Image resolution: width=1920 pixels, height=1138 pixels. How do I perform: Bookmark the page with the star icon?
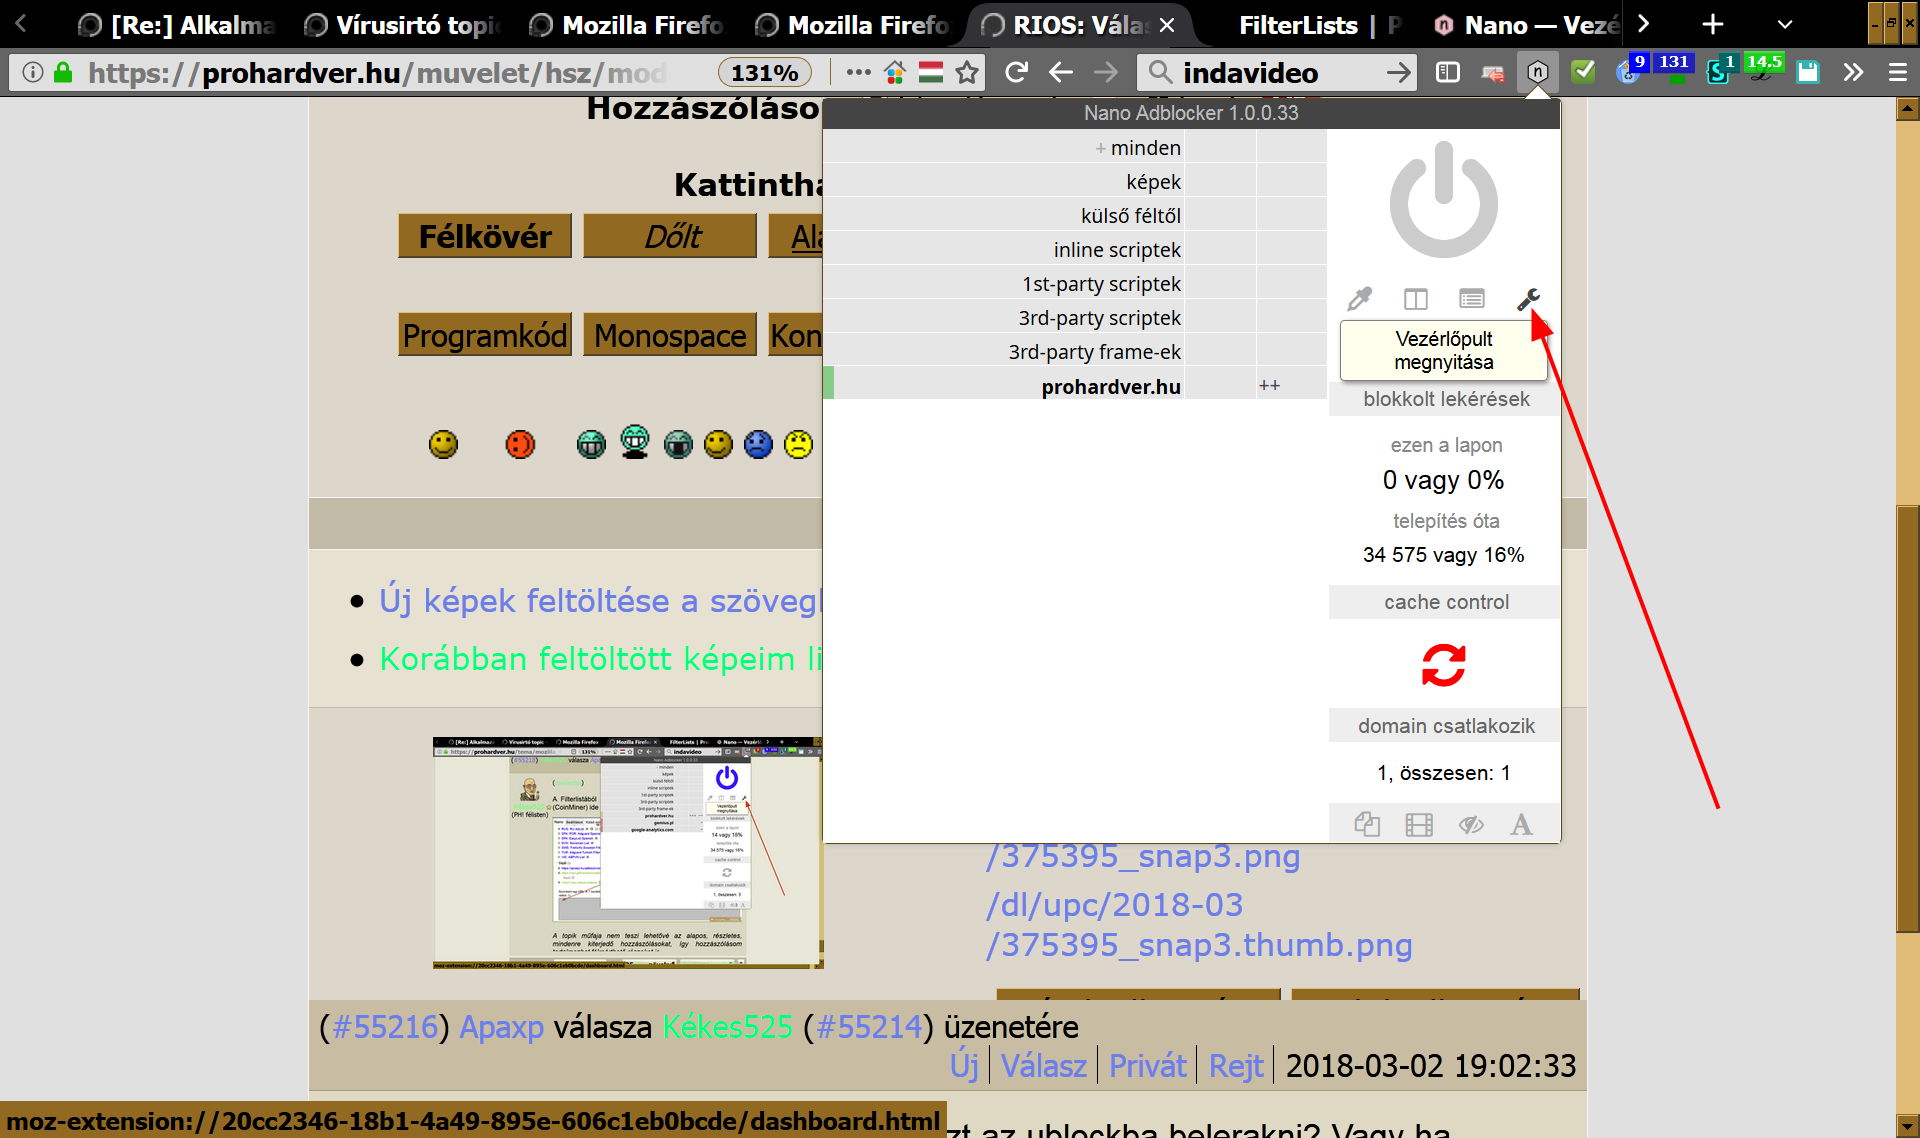[x=966, y=72]
